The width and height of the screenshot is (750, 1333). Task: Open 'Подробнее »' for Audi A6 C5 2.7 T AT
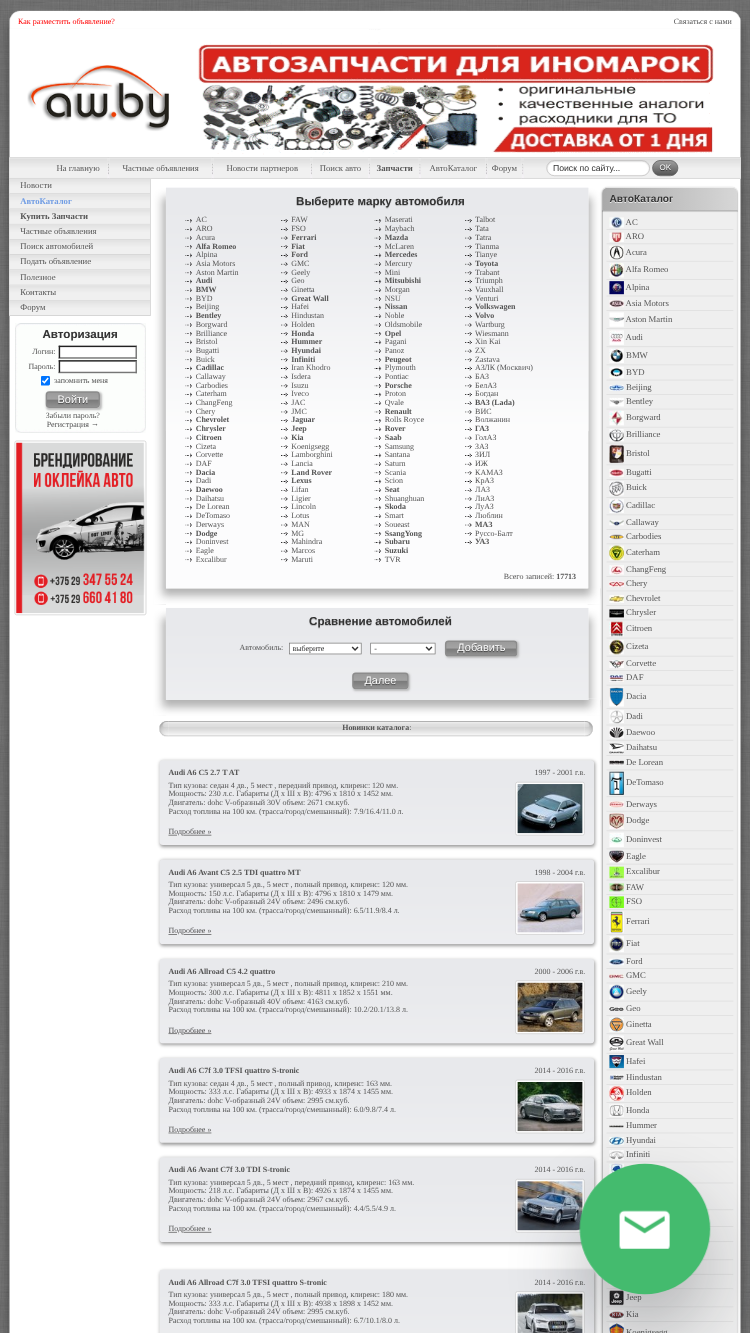point(190,831)
